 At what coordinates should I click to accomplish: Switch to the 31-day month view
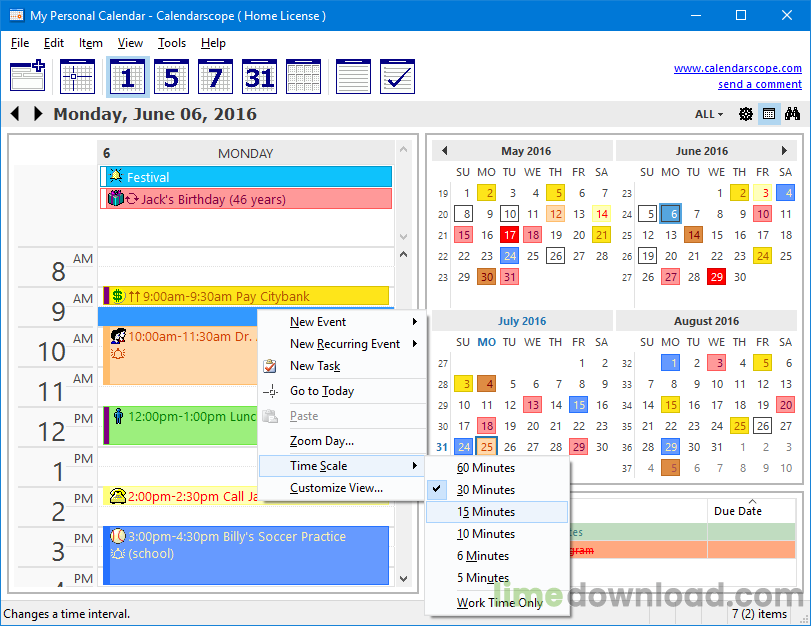tap(259, 77)
